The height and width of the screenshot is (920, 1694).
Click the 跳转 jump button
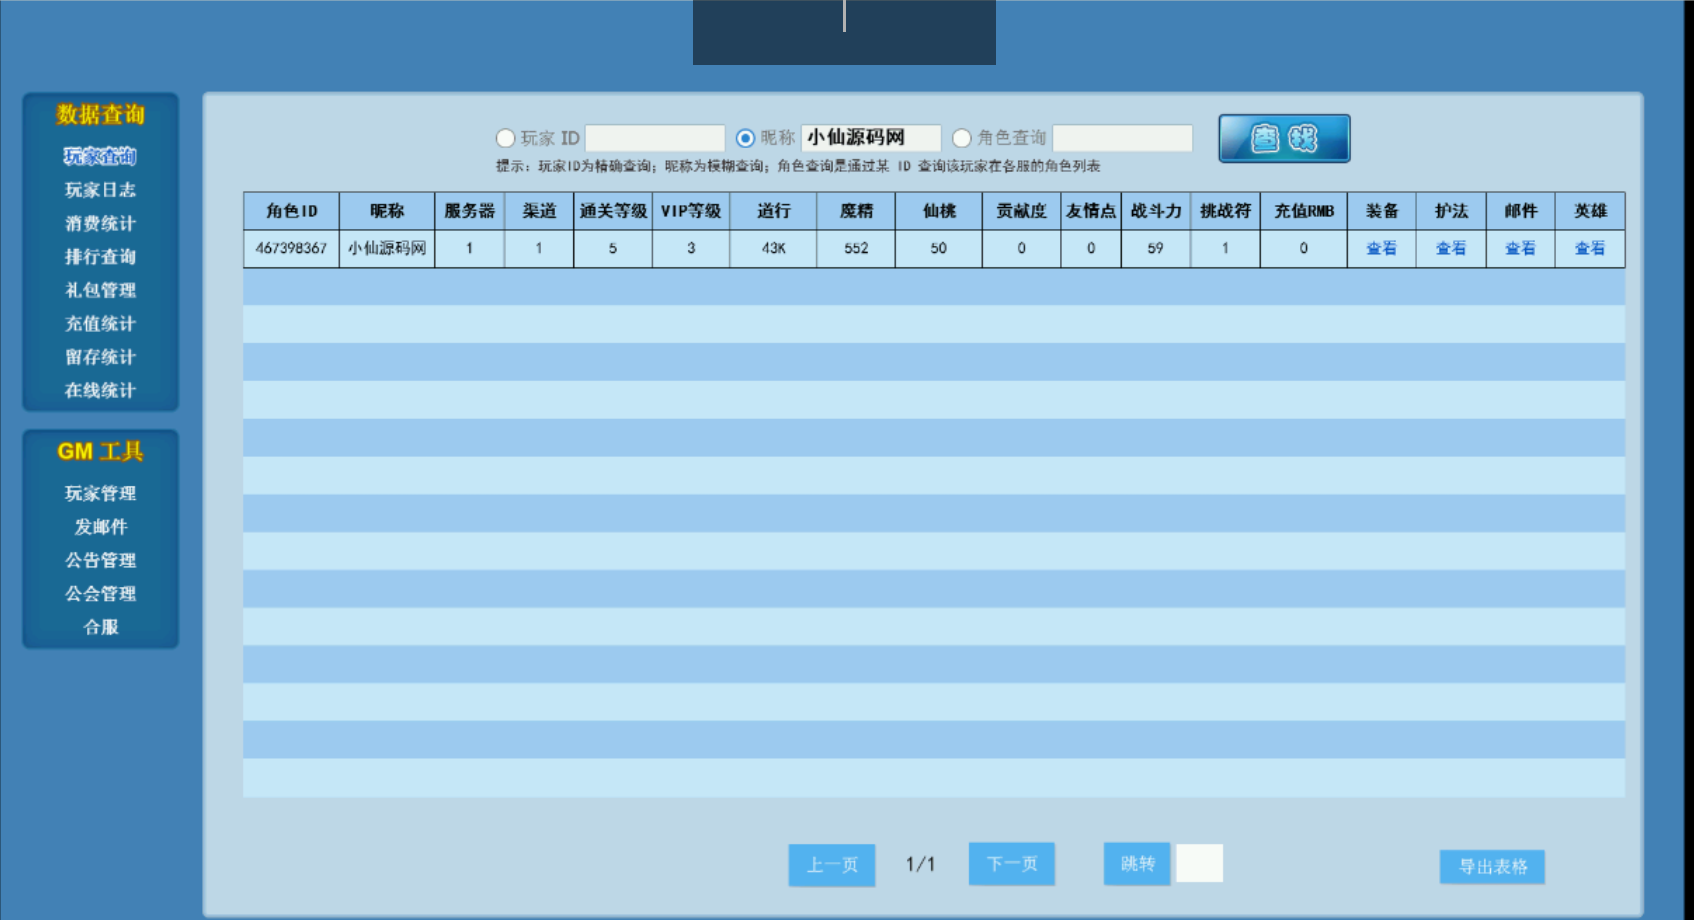[1137, 863]
